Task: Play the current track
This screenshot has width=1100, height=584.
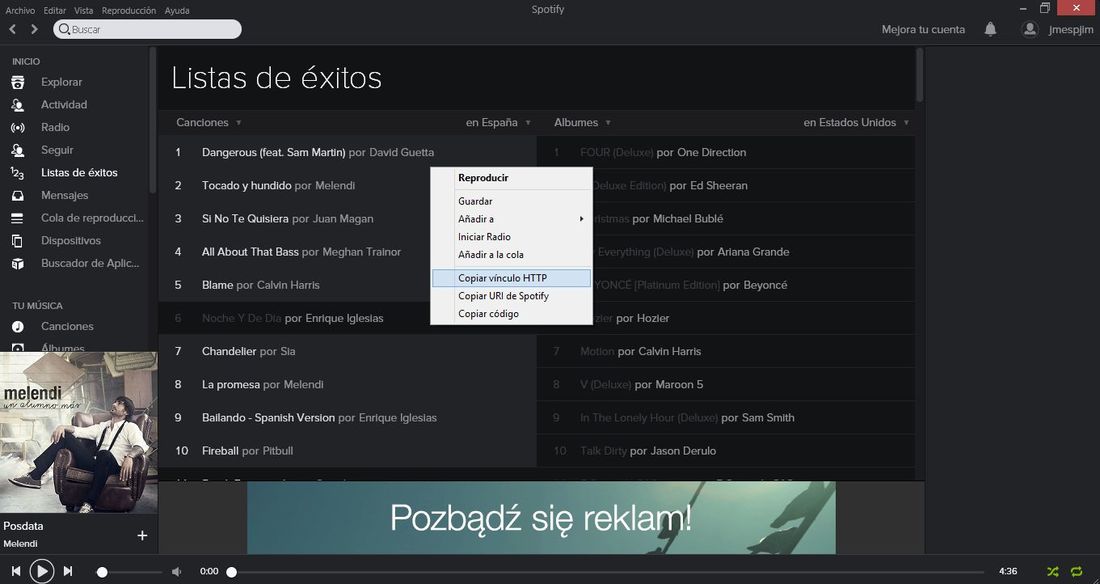Action: (x=41, y=571)
